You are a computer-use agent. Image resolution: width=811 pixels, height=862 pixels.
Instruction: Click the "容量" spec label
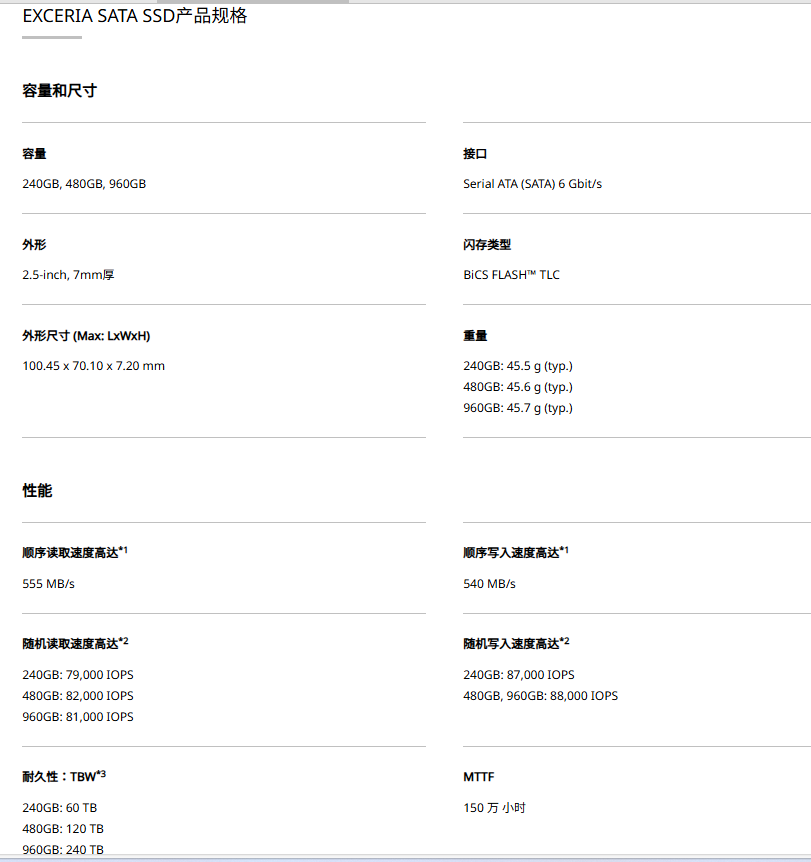pyautogui.click(x=34, y=154)
